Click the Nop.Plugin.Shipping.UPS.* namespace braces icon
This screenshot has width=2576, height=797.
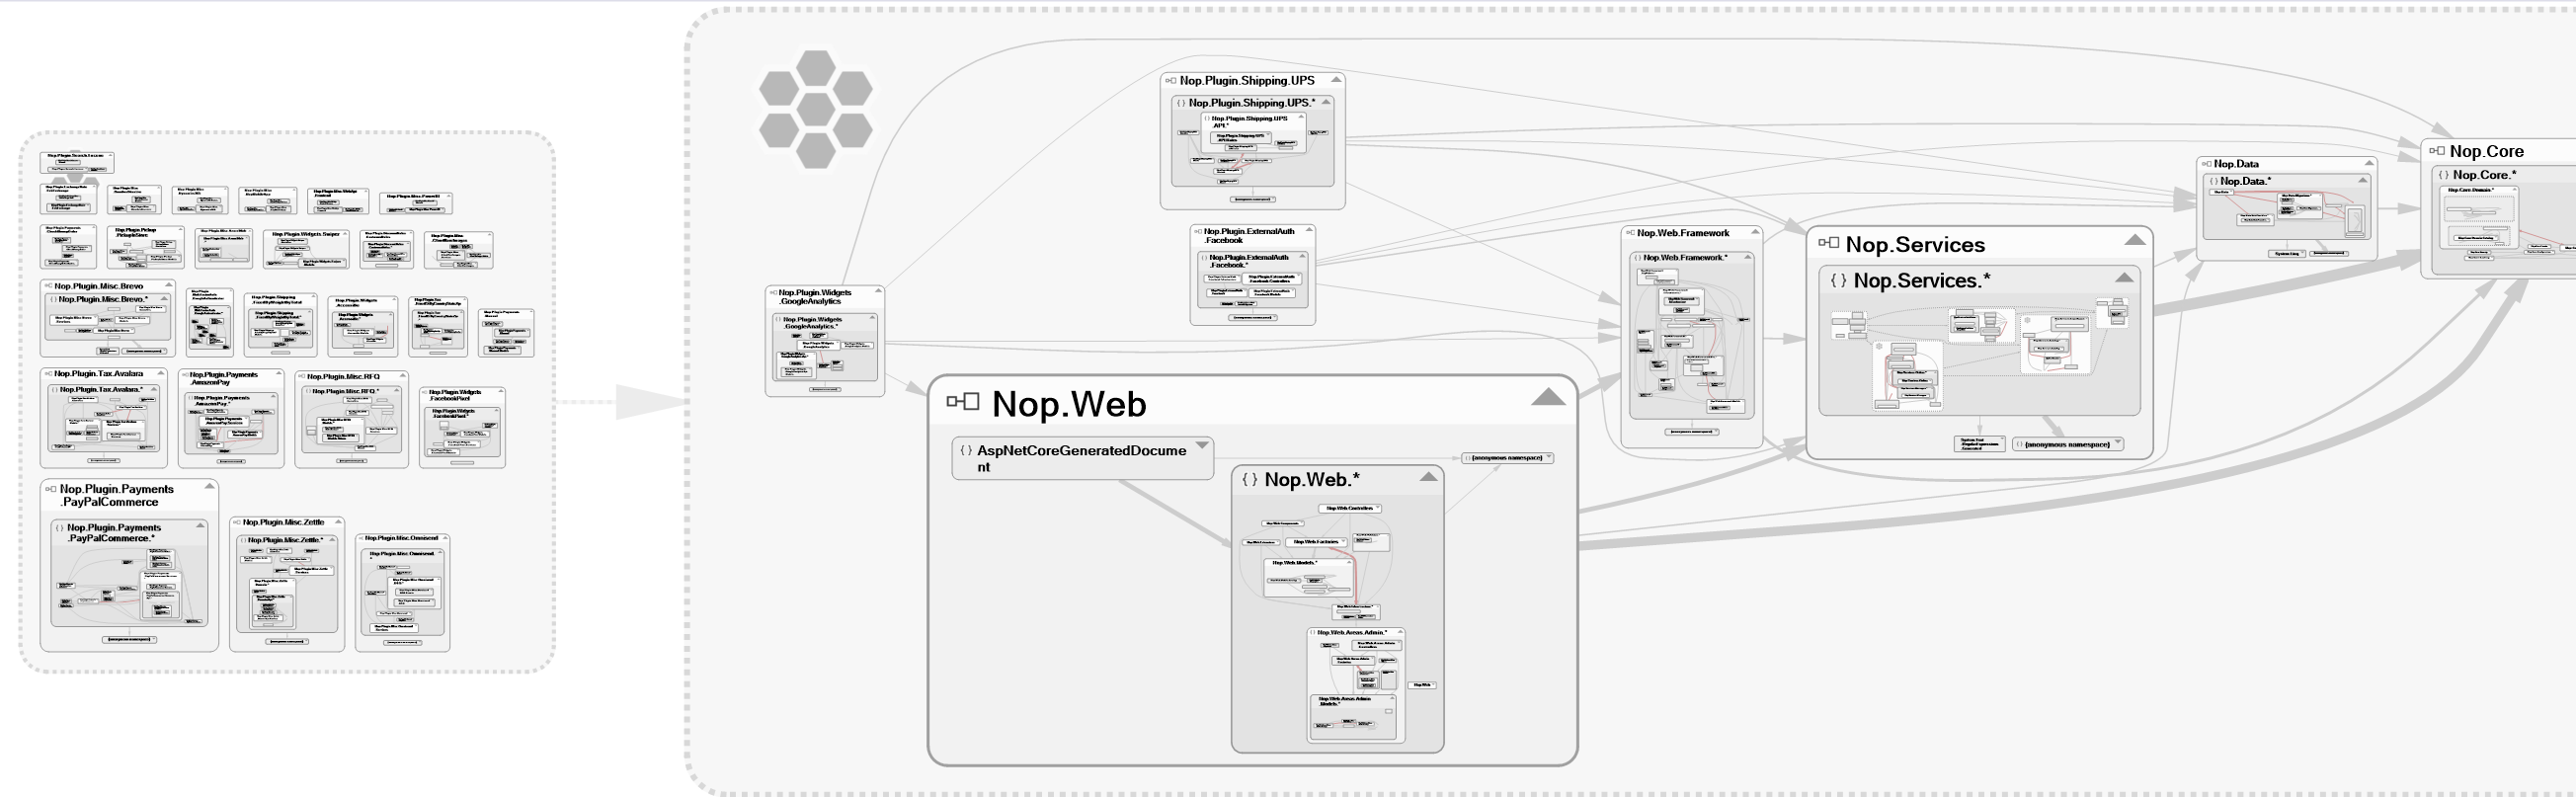click(x=1181, y=103)
